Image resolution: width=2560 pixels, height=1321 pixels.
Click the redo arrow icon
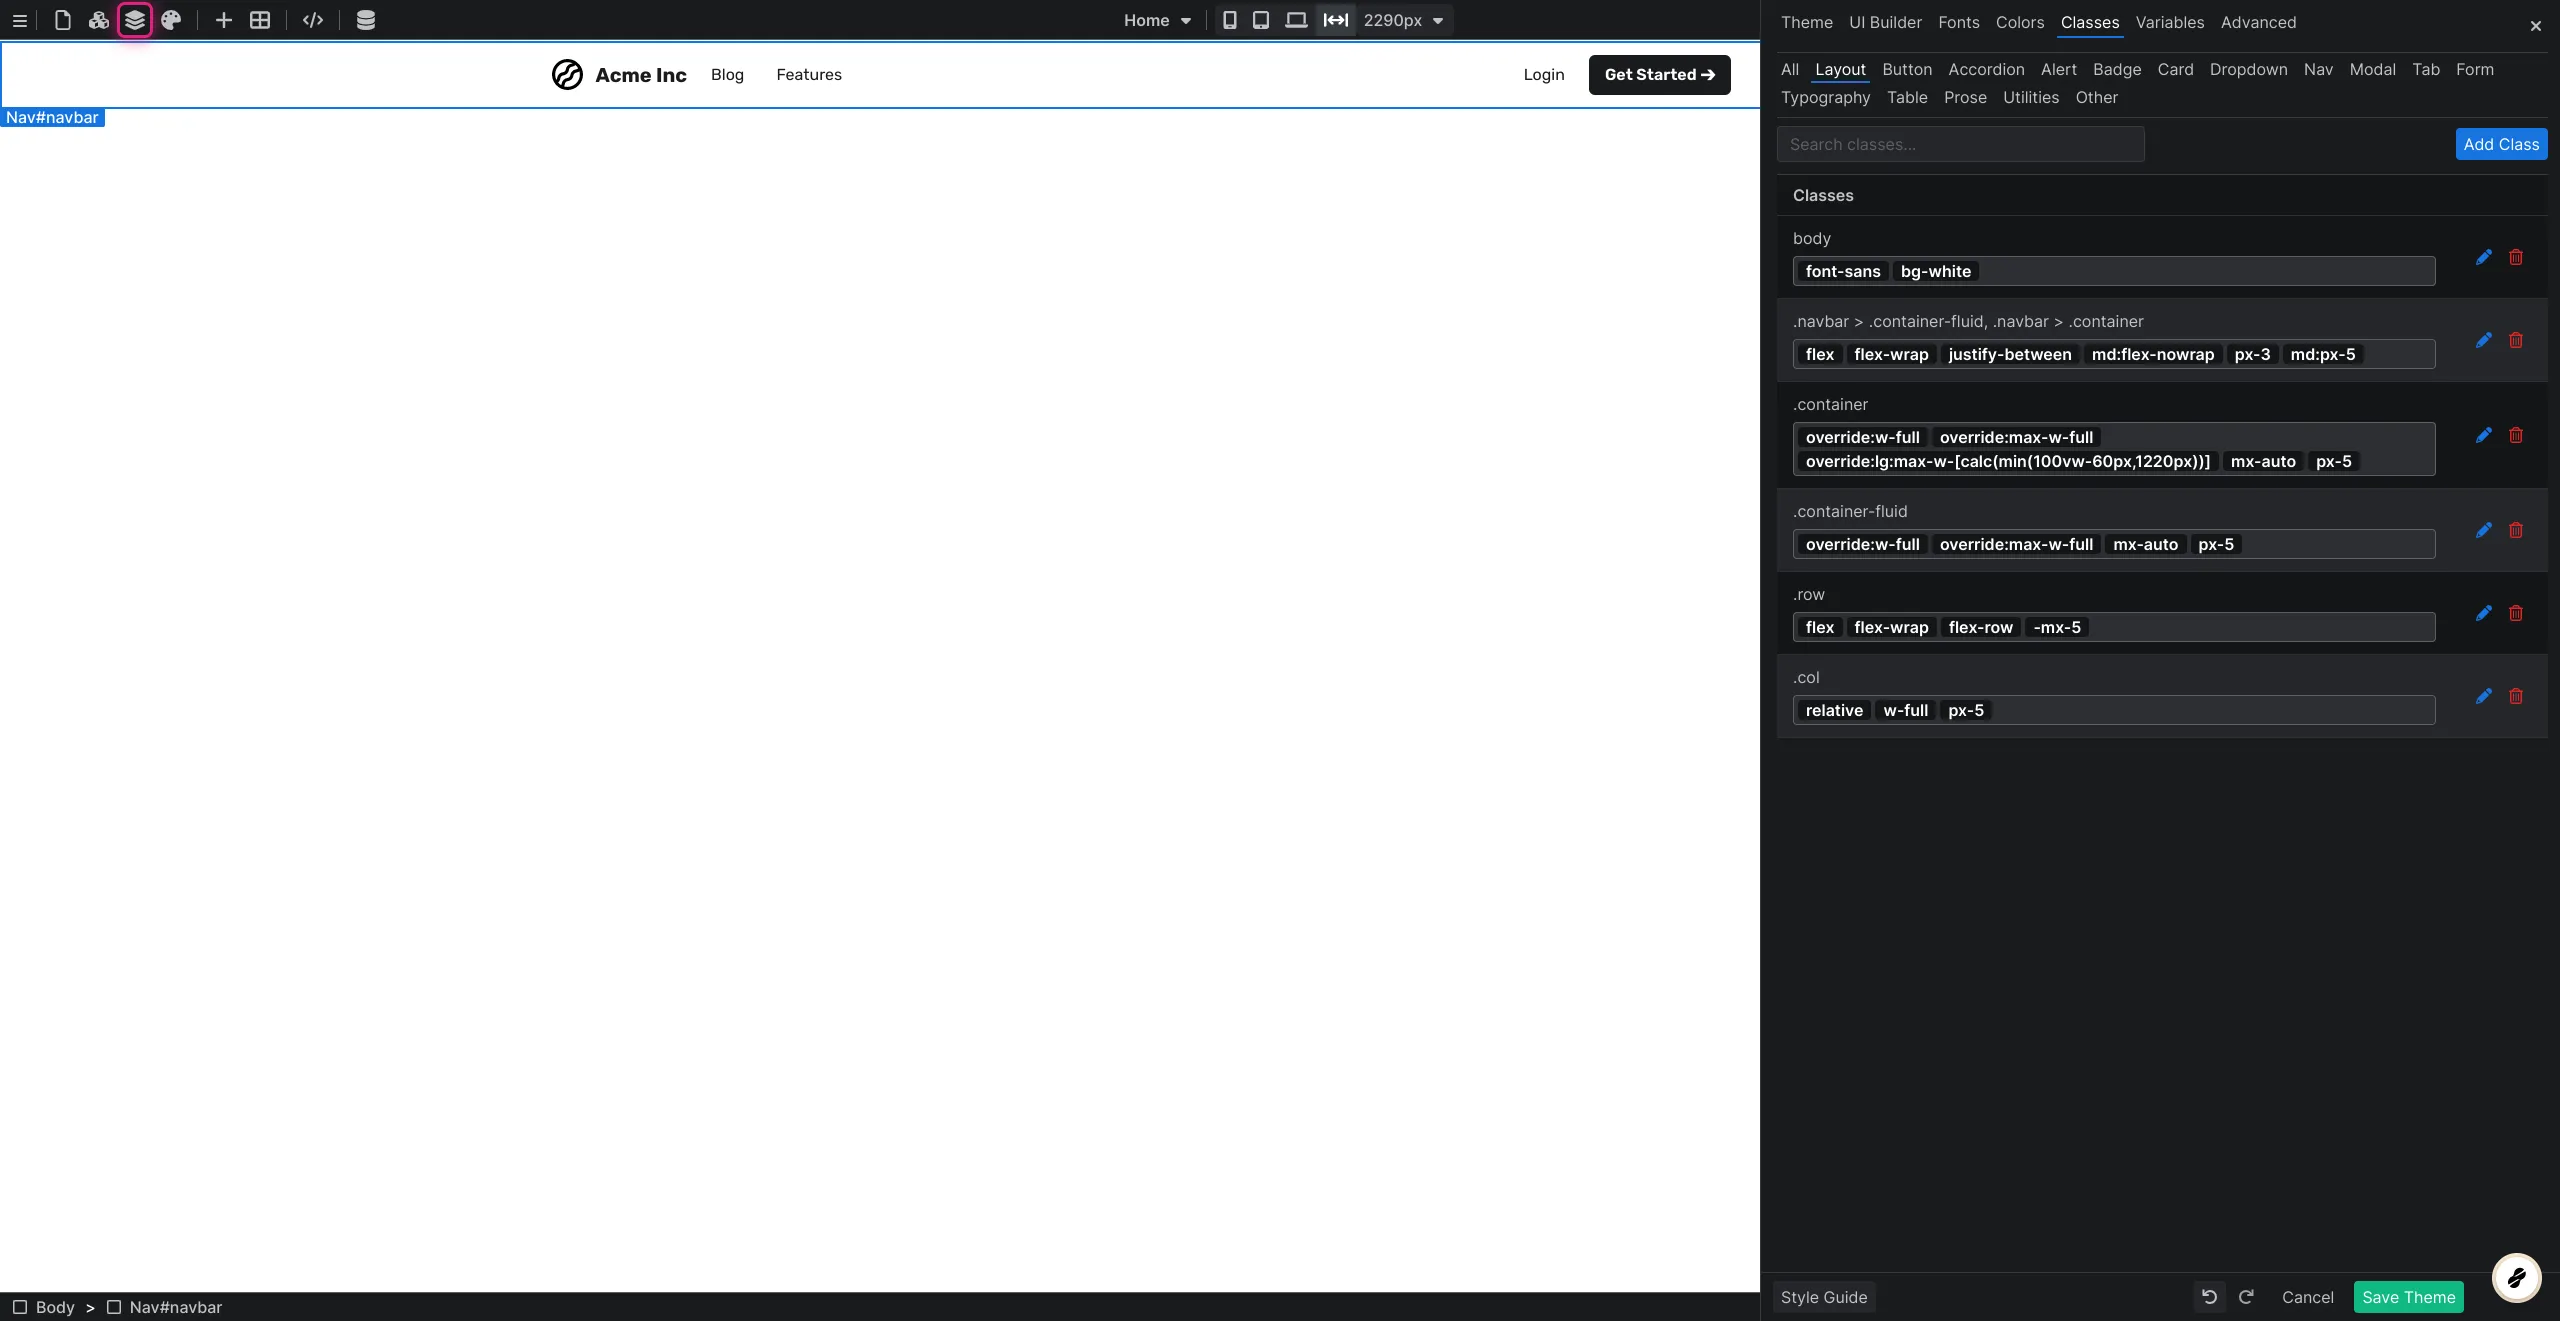(x=2246, y=1297)
